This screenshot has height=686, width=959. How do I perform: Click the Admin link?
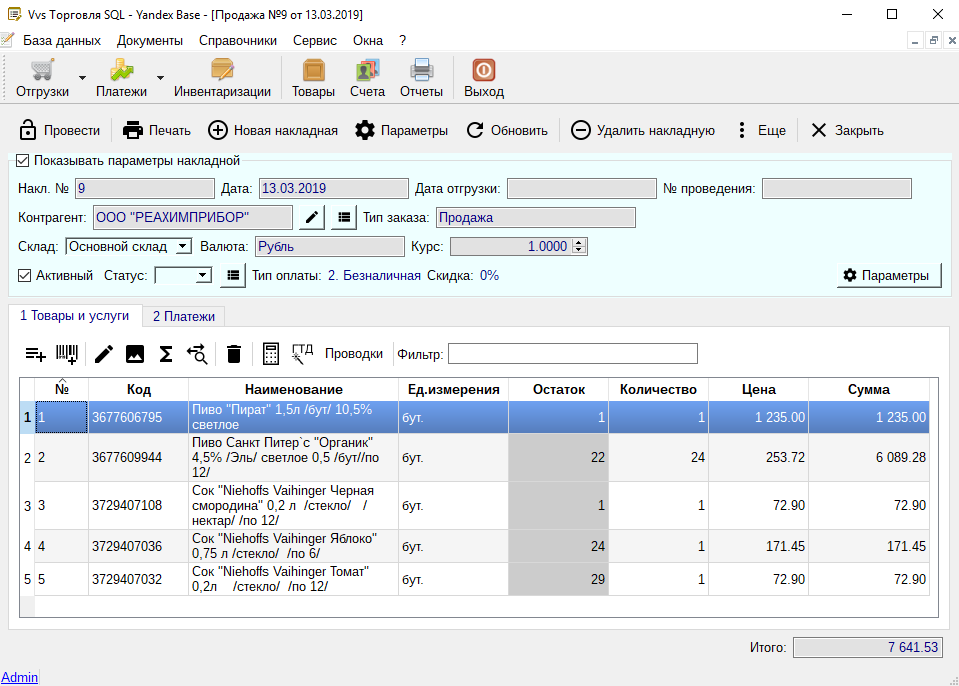click(x=19, y=677)
